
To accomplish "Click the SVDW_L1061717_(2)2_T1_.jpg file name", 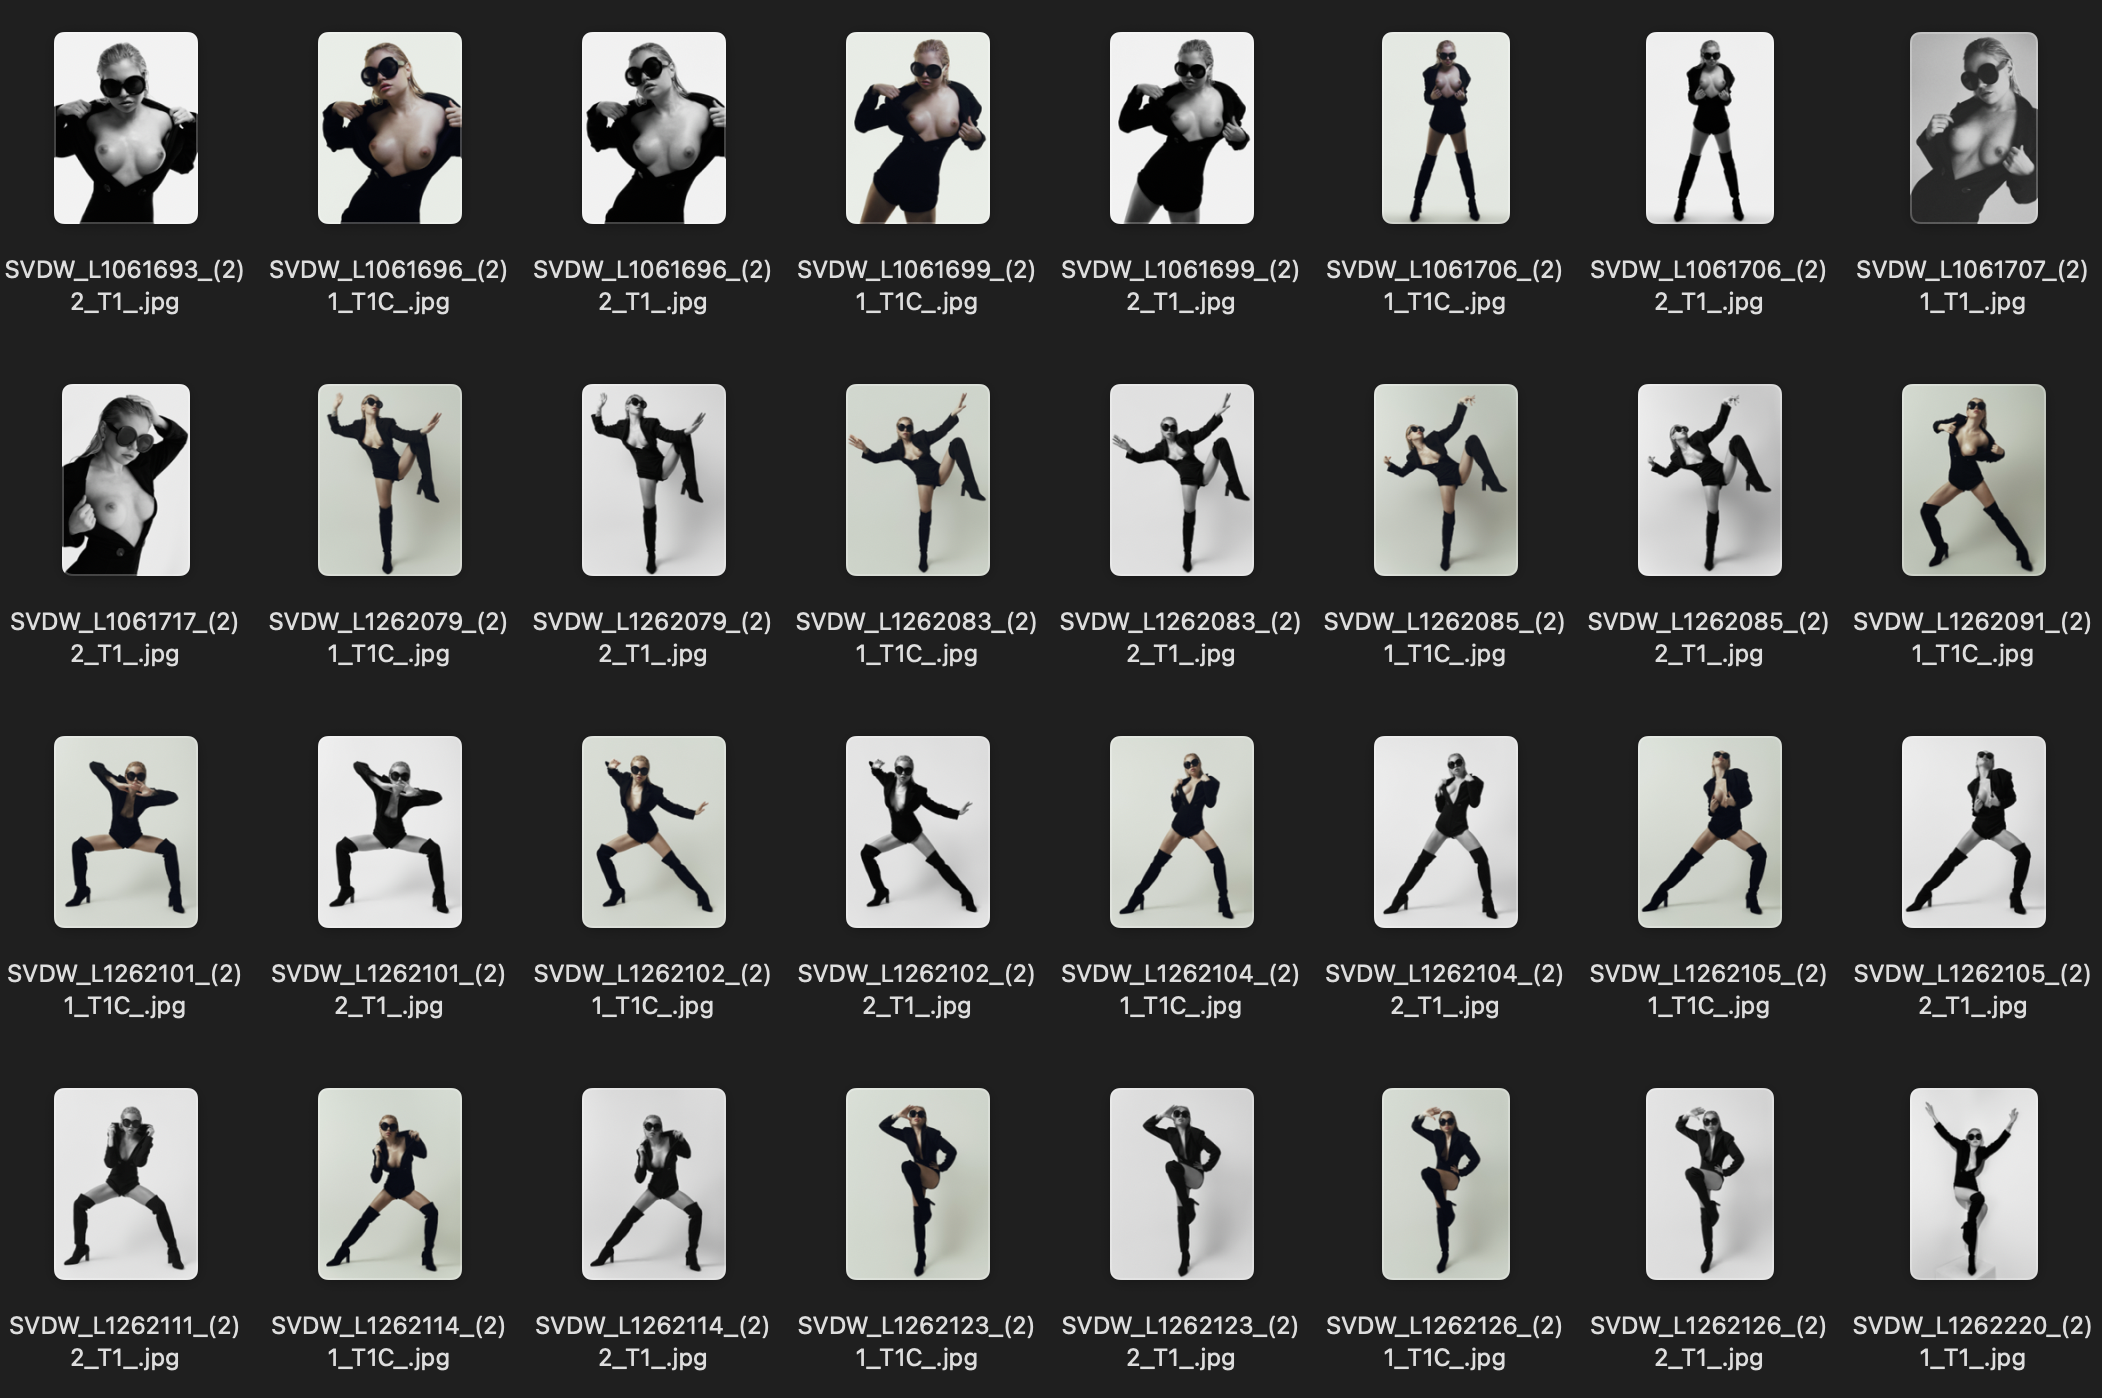I will point(125,637).
